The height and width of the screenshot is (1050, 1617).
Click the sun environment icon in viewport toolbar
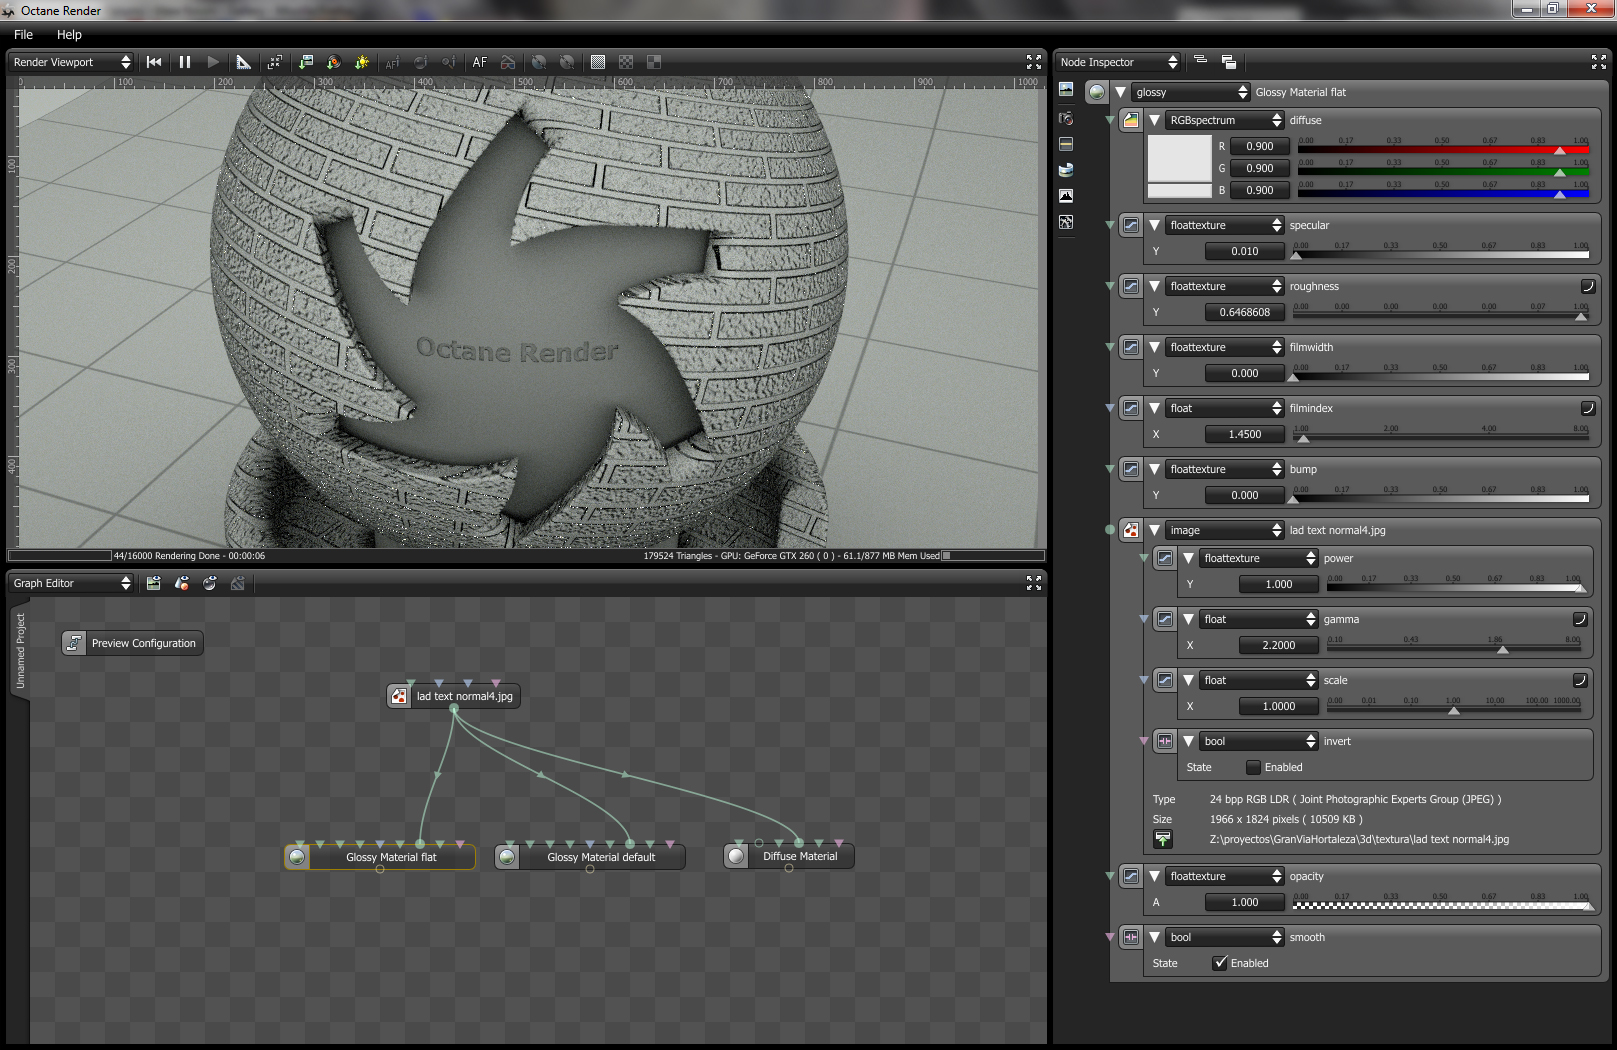(362, 62)
